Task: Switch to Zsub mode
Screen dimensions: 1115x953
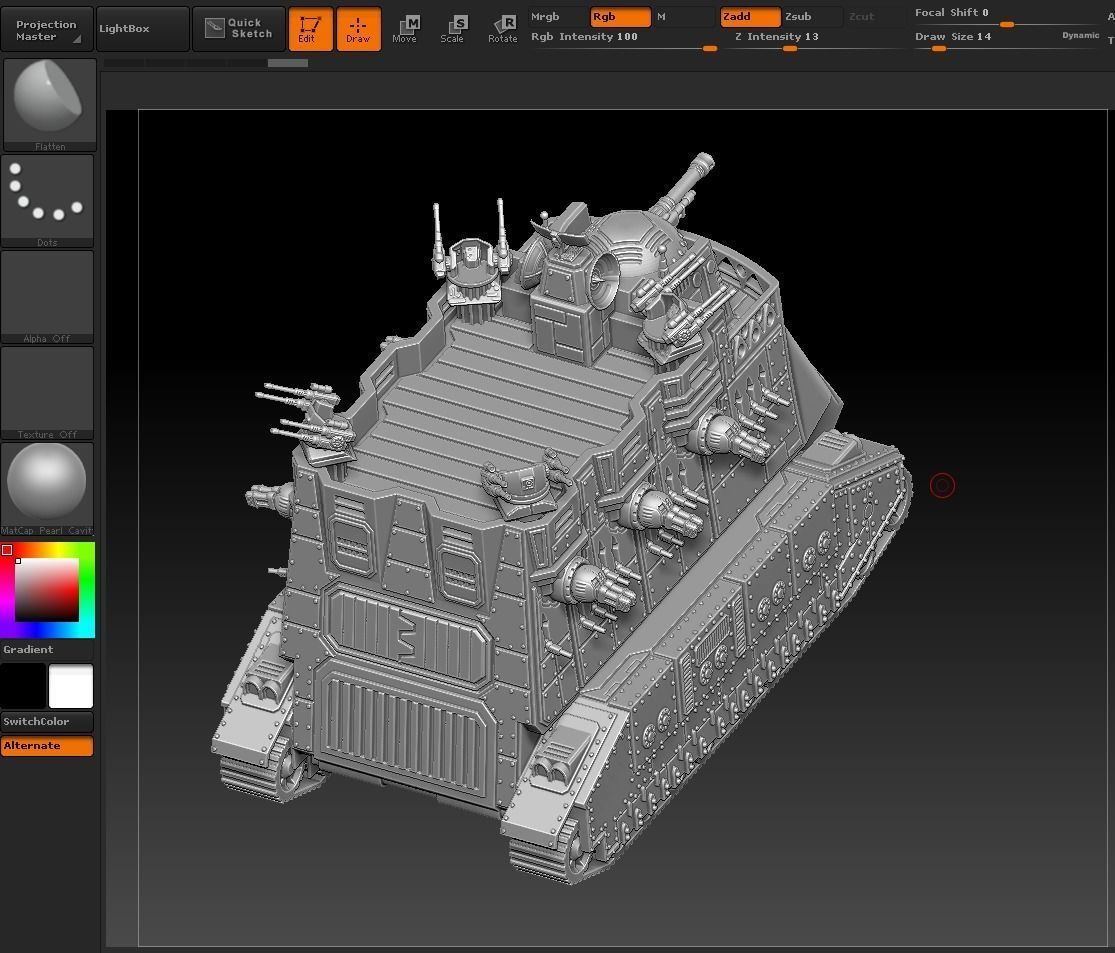Action: pyautogui.click(x=812, y=16)
